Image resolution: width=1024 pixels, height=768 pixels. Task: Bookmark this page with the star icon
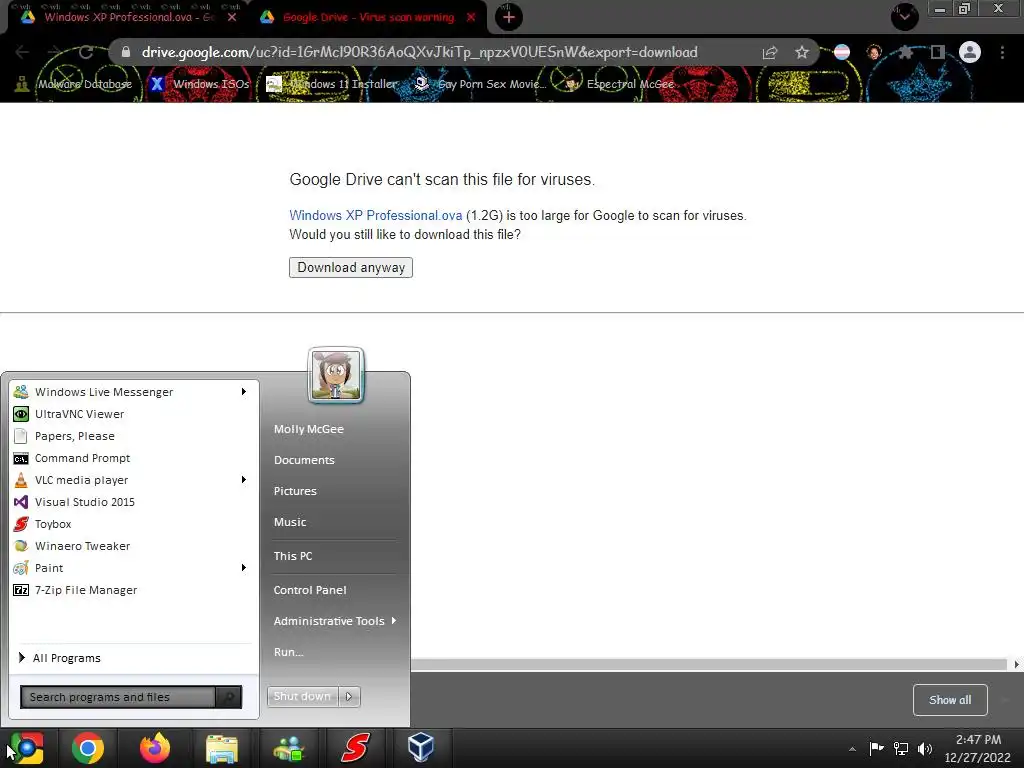pos(802,52)
